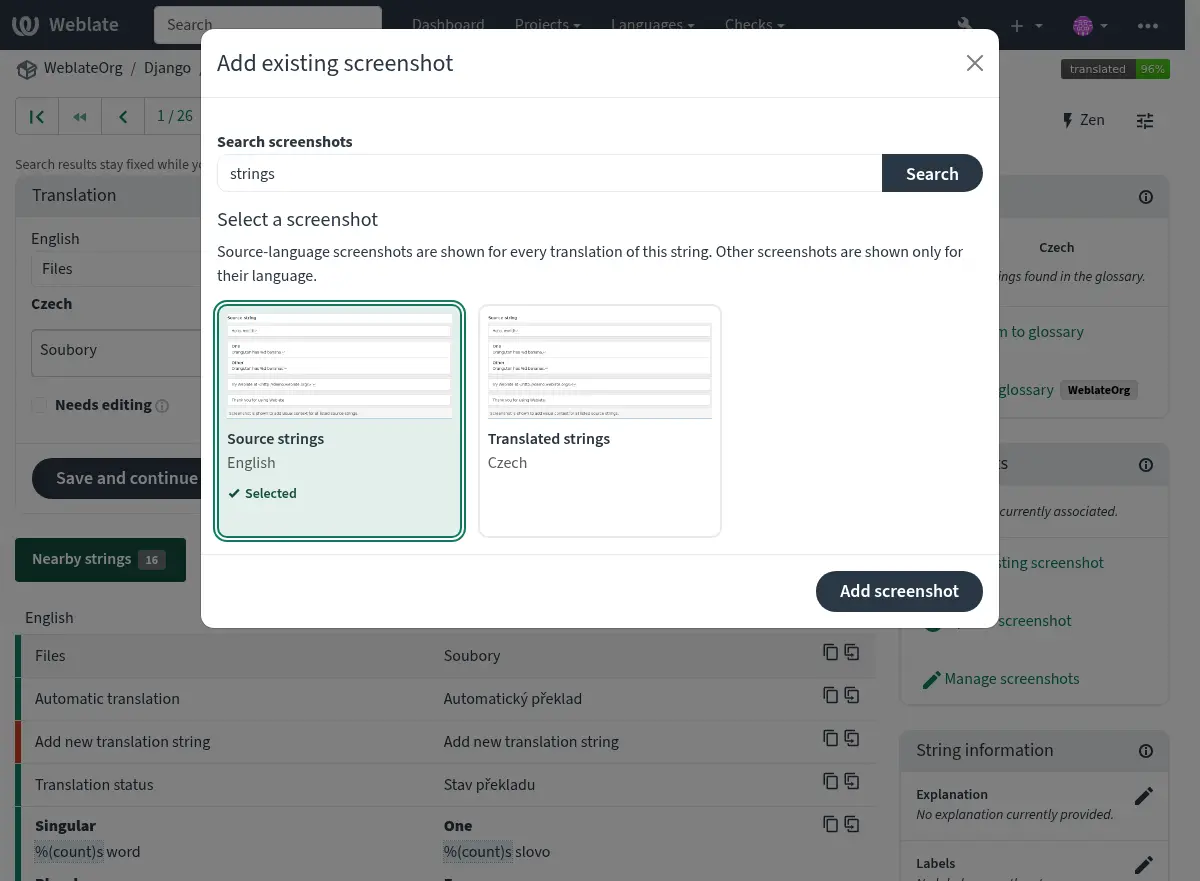
Task: Open Manage screenshots link
Action: coord(1012,679)
